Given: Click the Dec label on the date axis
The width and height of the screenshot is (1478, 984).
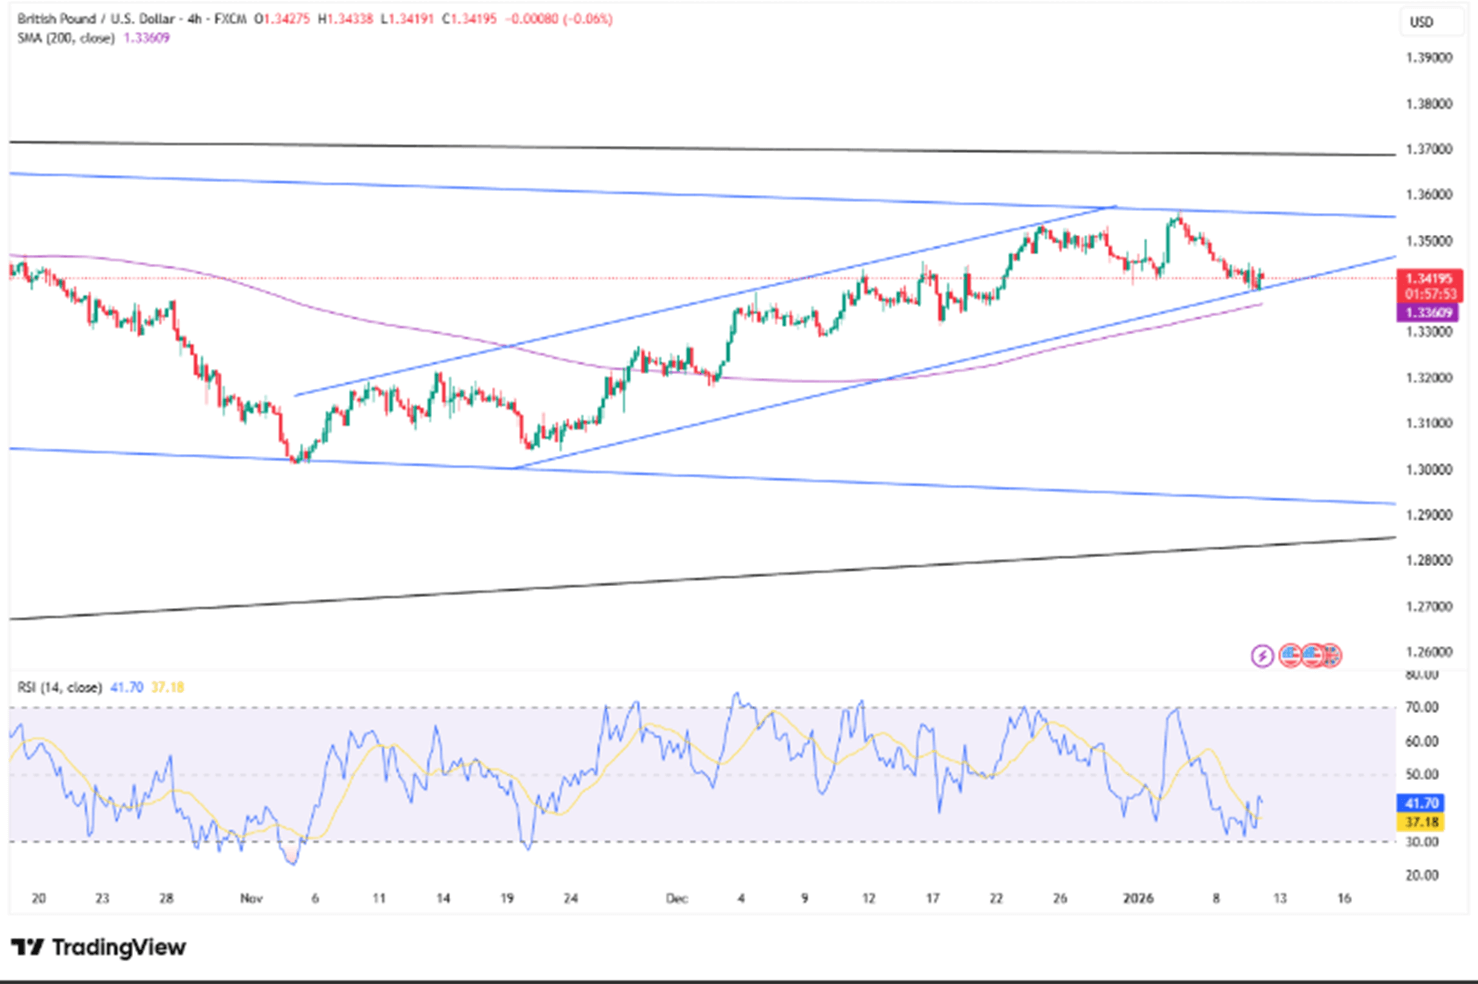Looking at the screenshot, I should [677, 898].
